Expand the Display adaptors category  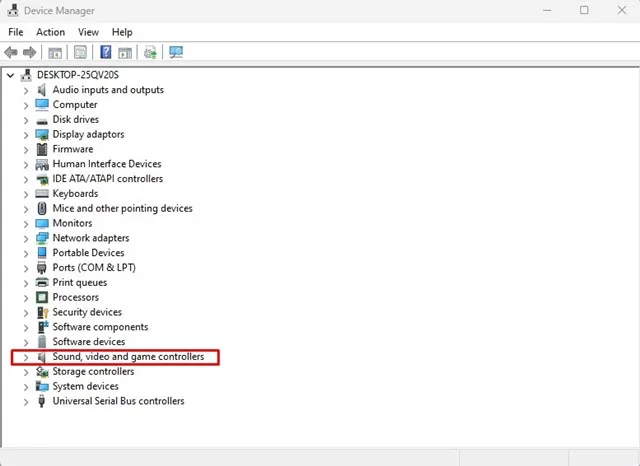coord(26,135)
